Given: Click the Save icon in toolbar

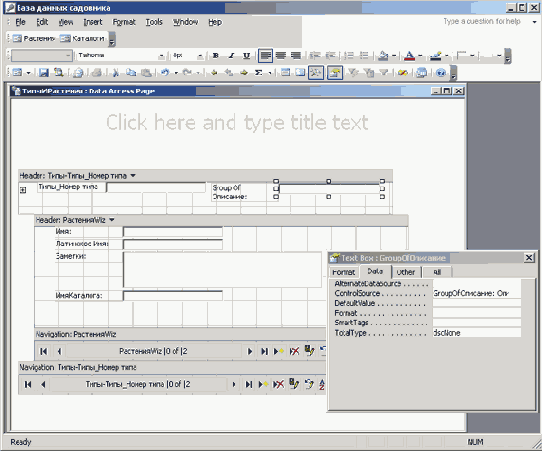Looking at the screenshot, I should pos(44,73).
